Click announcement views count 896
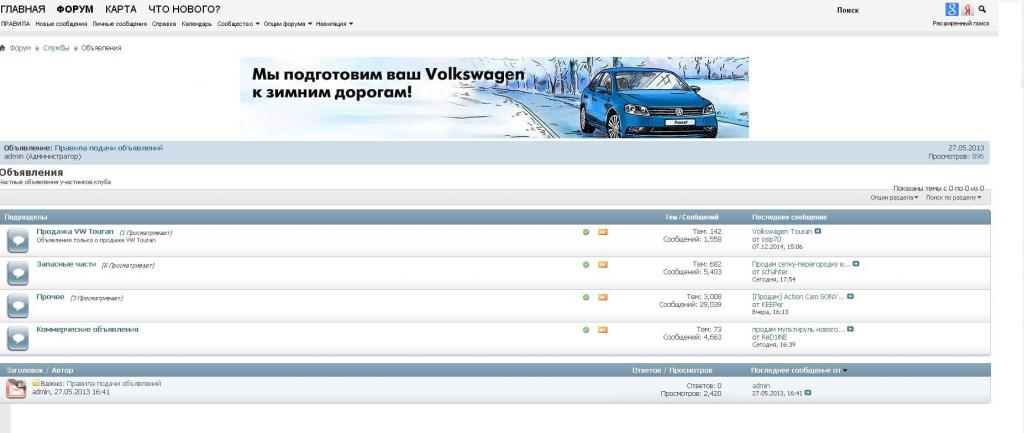 (x=978, y=157)
